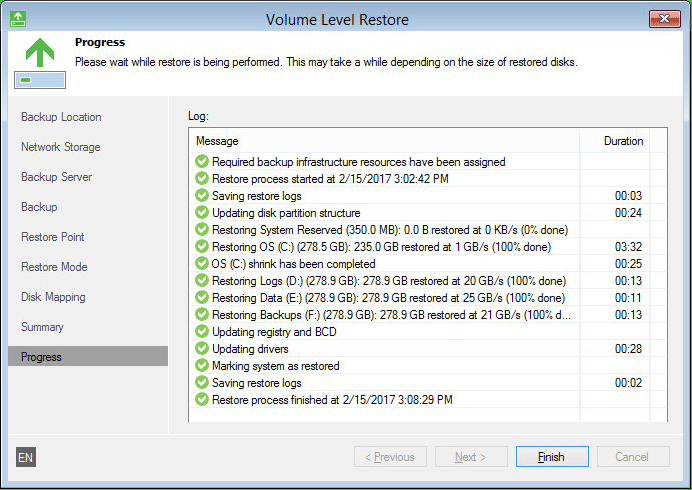Select the Backup Location step

point(61,117)
